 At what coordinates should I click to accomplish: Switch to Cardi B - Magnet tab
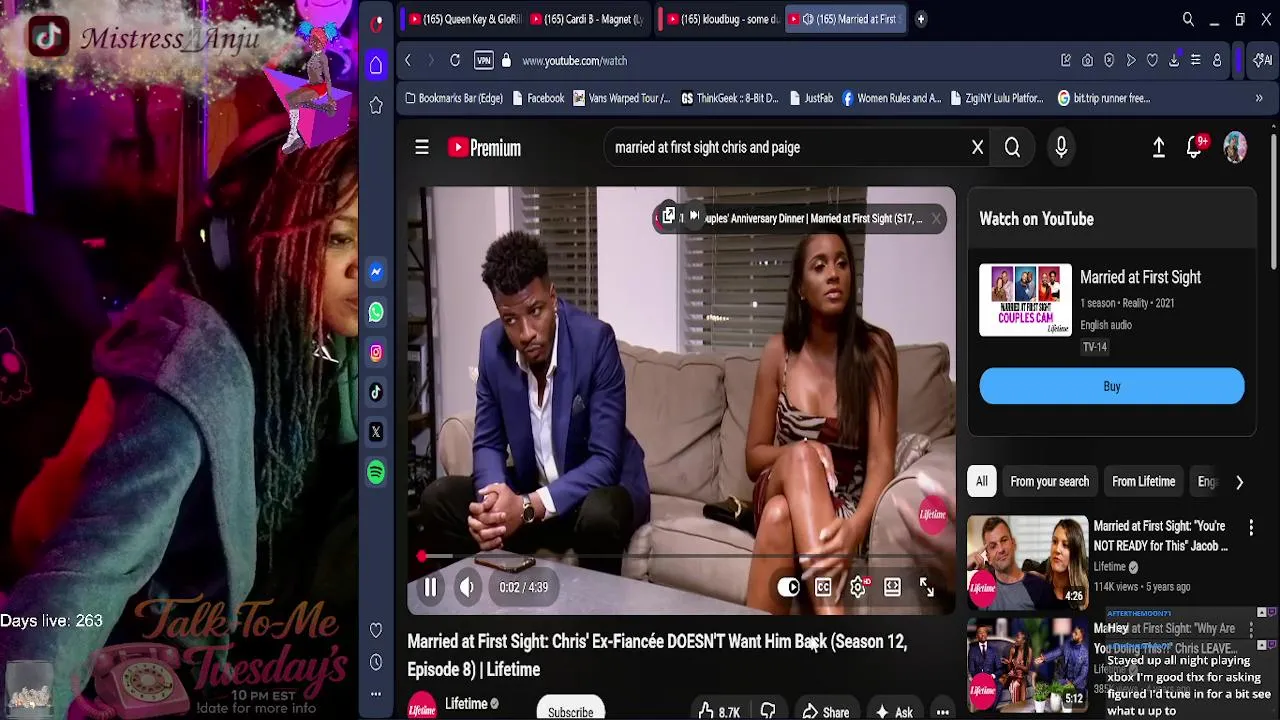tap(587, 19)
